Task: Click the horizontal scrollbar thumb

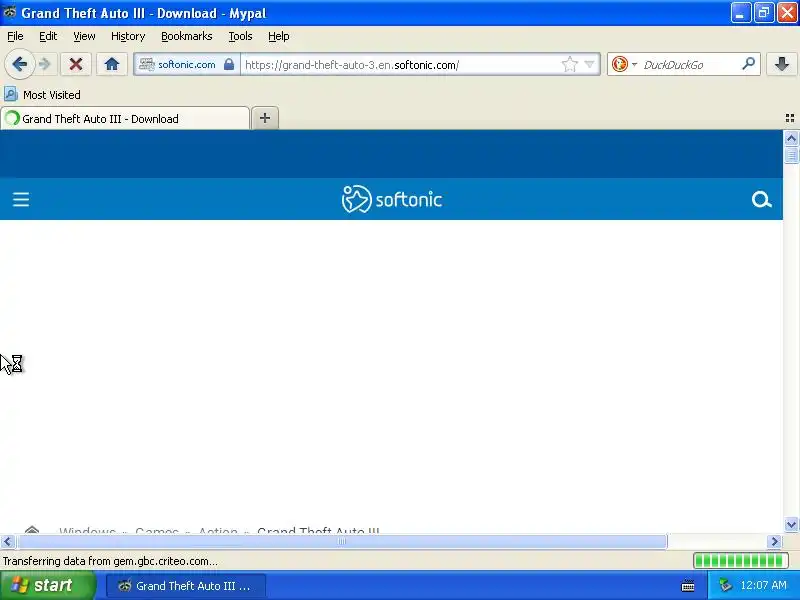Action: tap(342, 541)
